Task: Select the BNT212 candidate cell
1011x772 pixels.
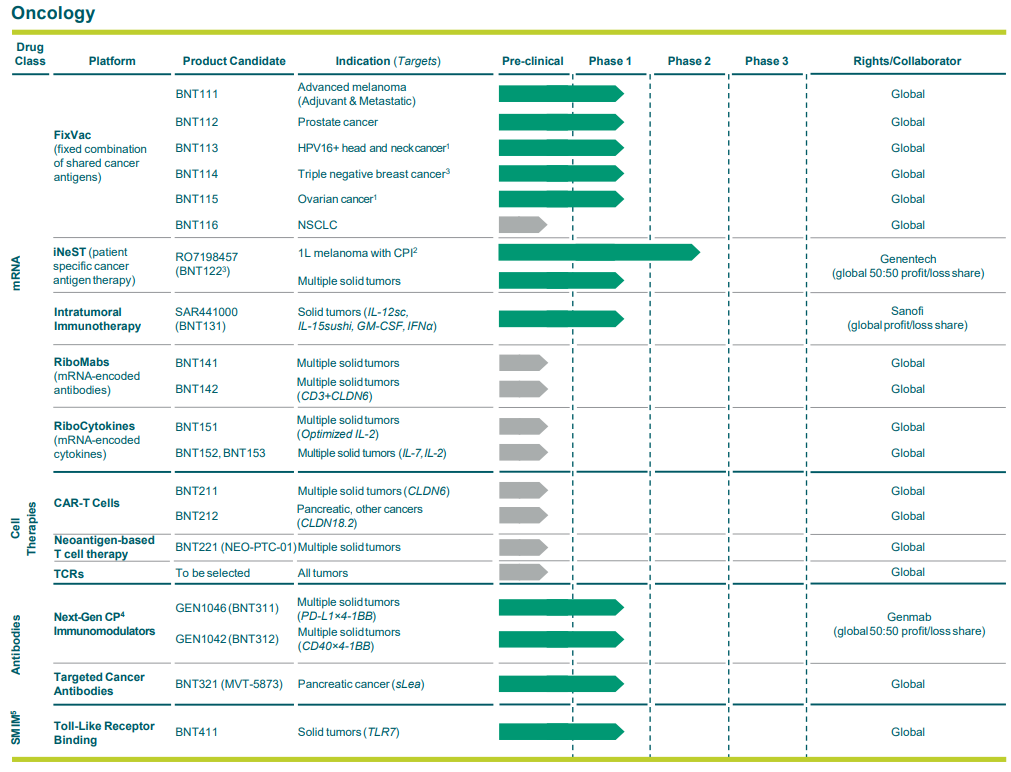Action: (197, 516)
